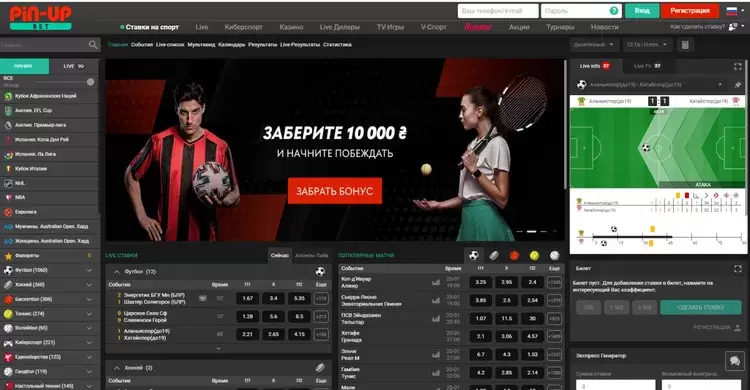Click СДЕЛАТЬ СТАВКУ button
750x390 pixels.
[x=701, y=308]
